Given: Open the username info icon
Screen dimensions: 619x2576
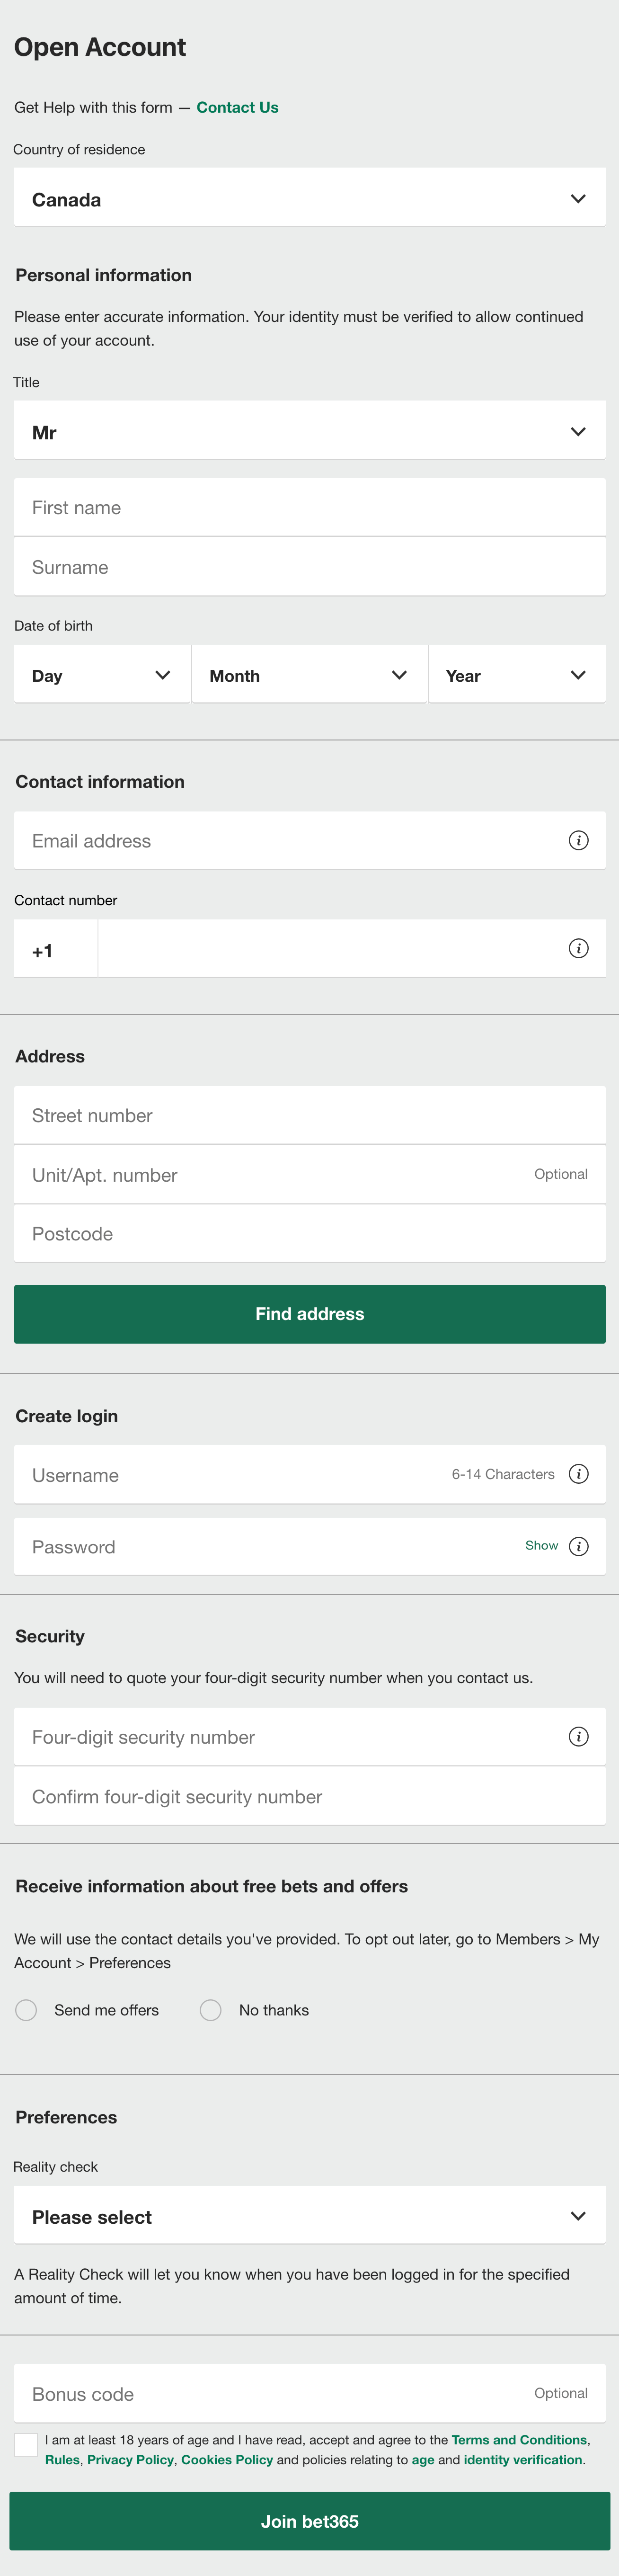Looking at the screenshot, I should click(578, 1475).
